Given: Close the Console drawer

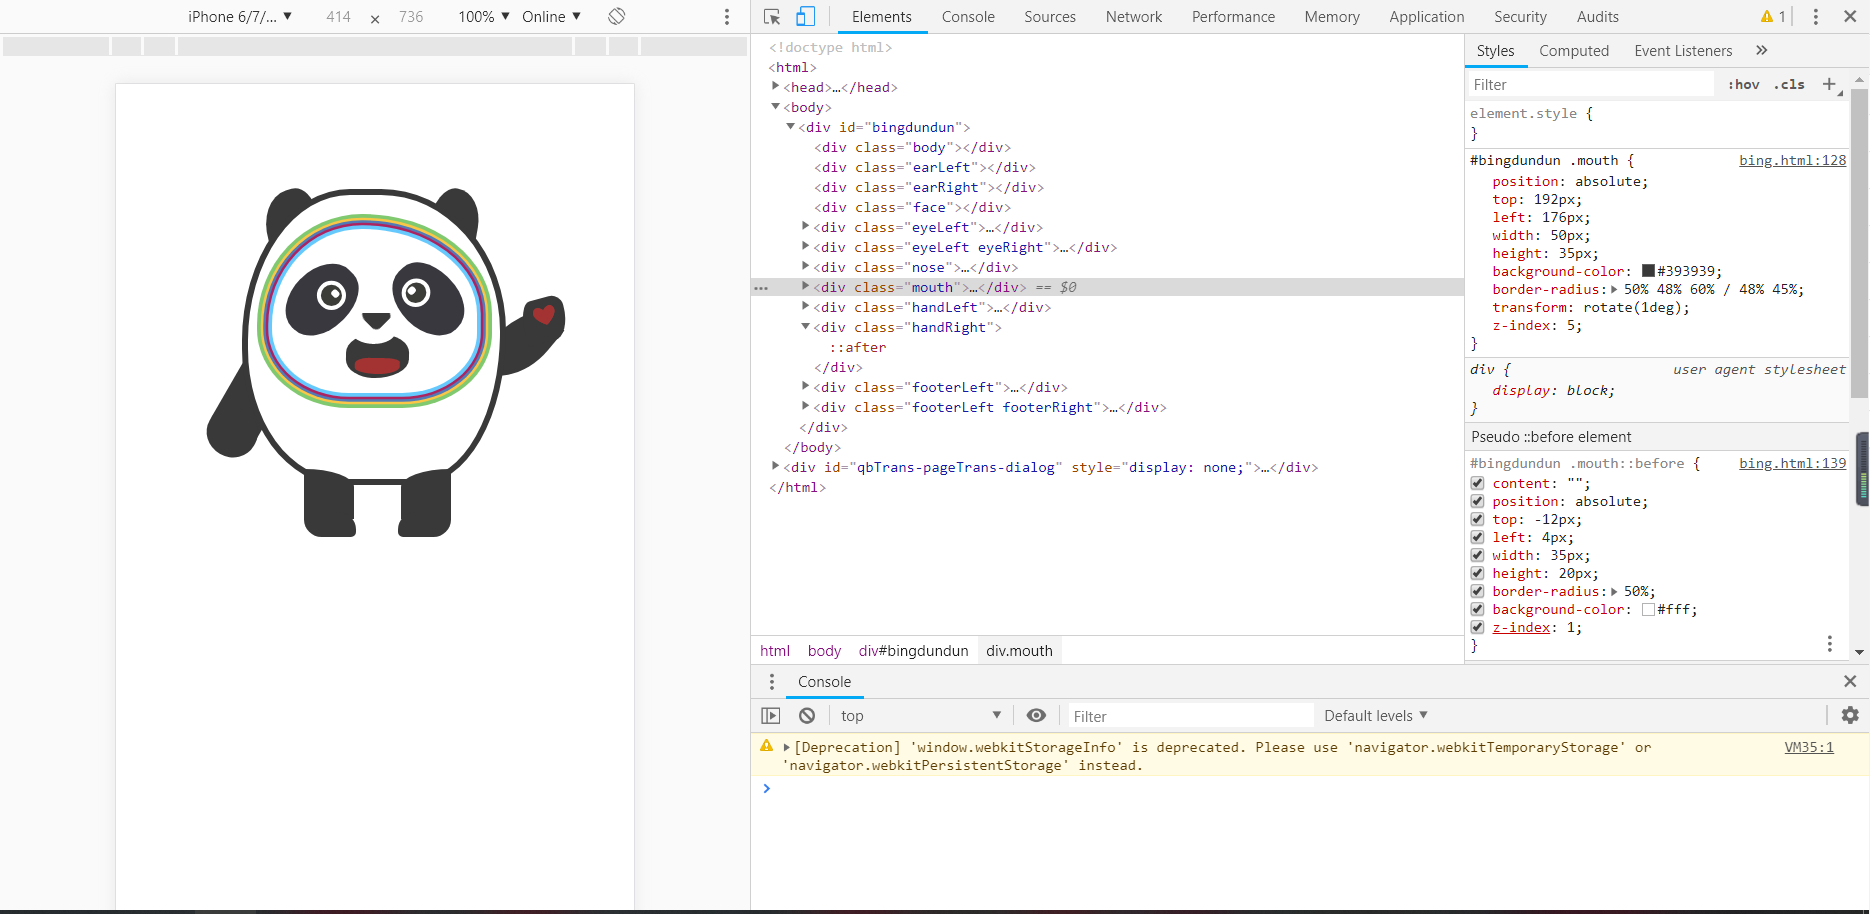Looking at the screenshot, I should tap(1850, 682).
